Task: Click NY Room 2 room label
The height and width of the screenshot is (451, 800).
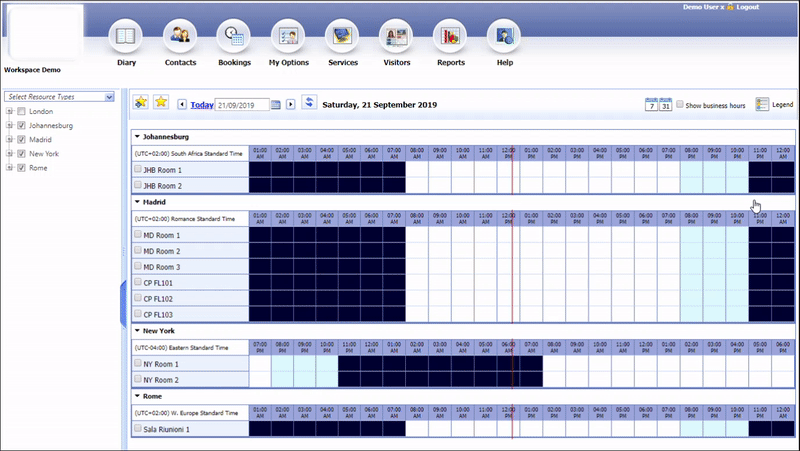Action: [161, 380]
